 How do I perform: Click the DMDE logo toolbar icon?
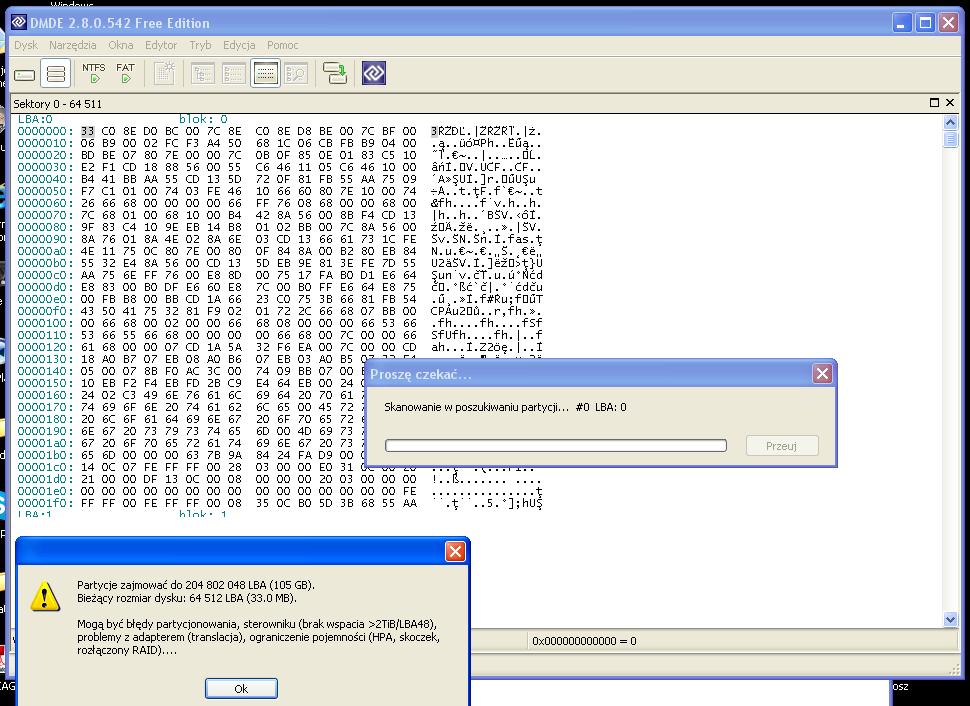tap(374, 73)
